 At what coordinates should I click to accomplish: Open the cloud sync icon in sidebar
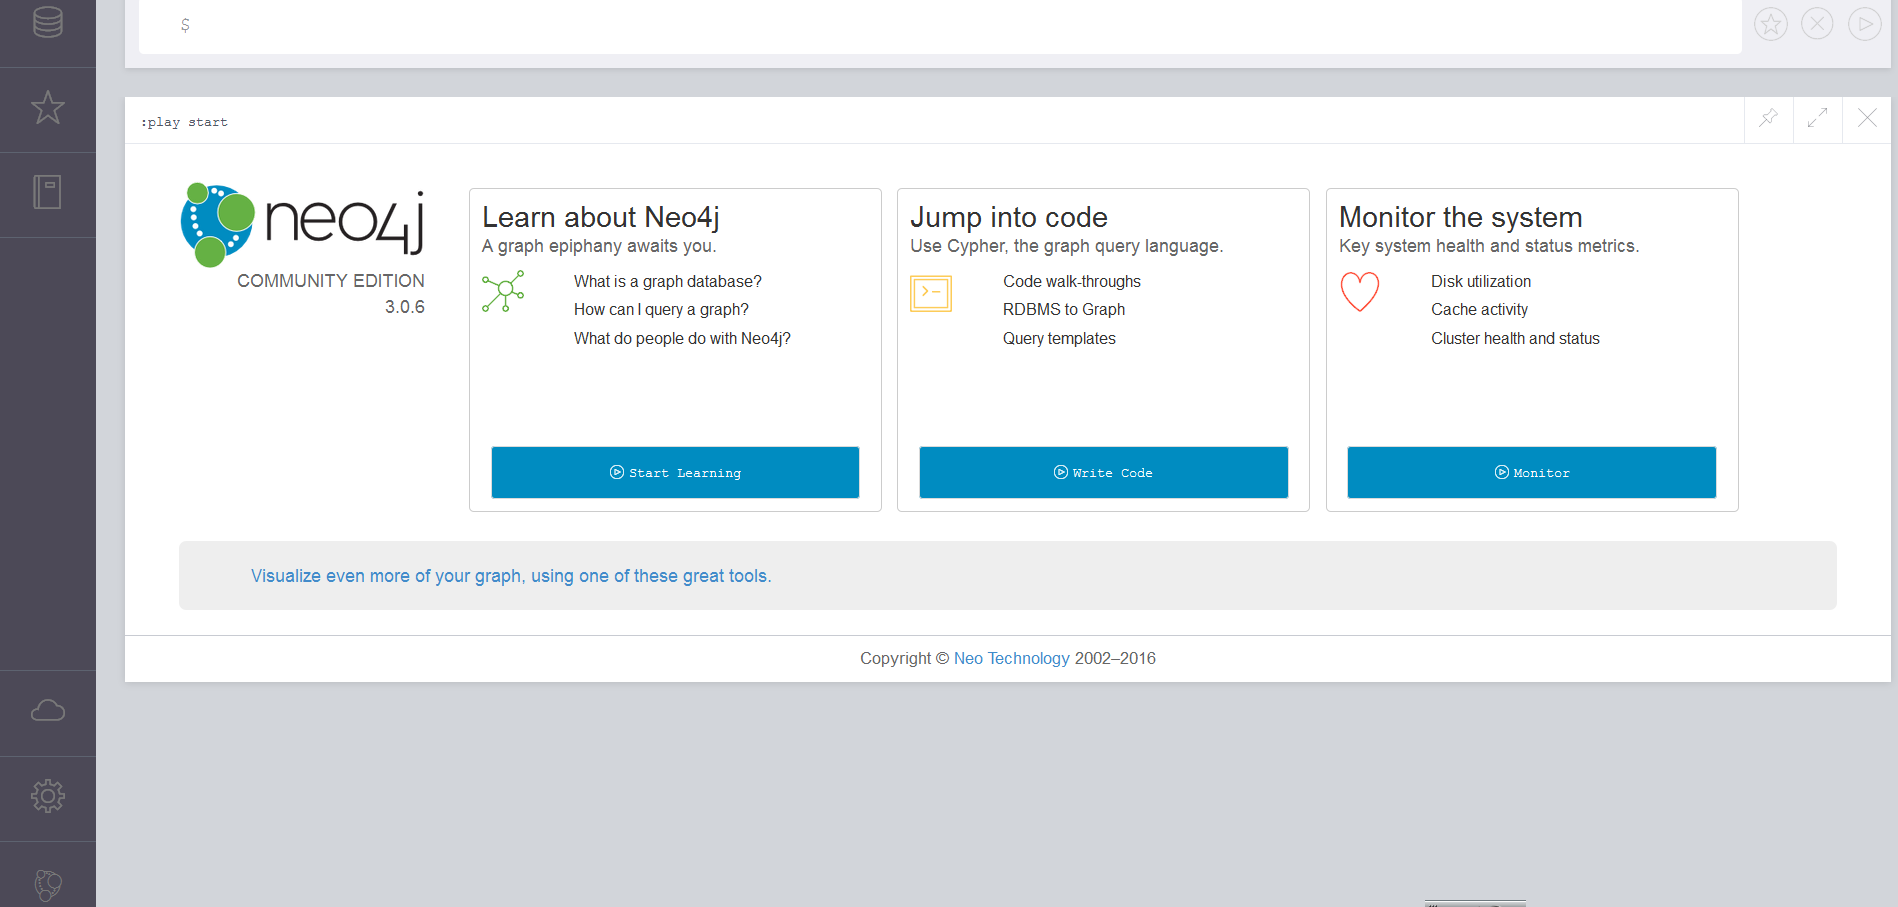pyautogui.click(x=48, y=711)
